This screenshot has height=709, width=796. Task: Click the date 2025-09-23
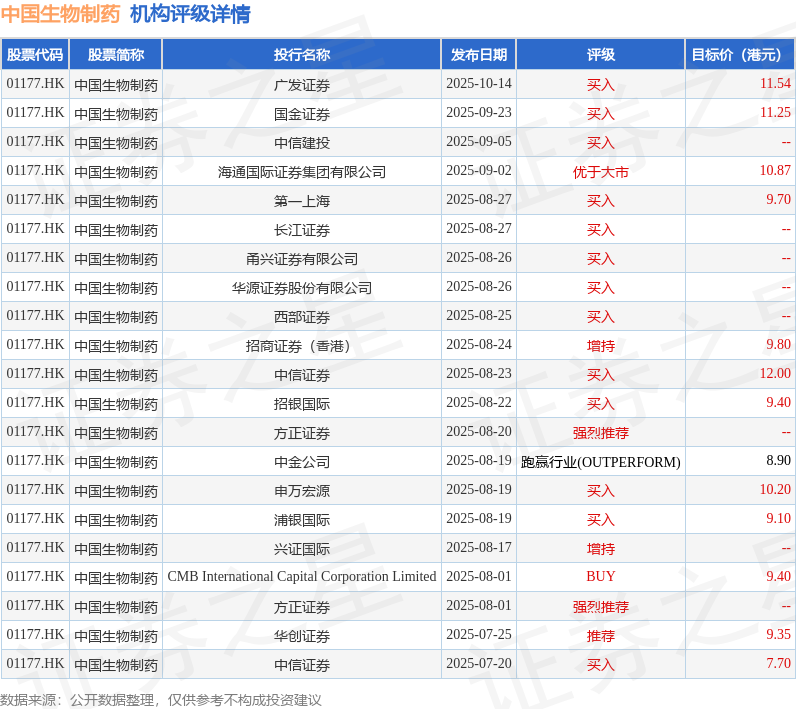(x=479, y=112)
